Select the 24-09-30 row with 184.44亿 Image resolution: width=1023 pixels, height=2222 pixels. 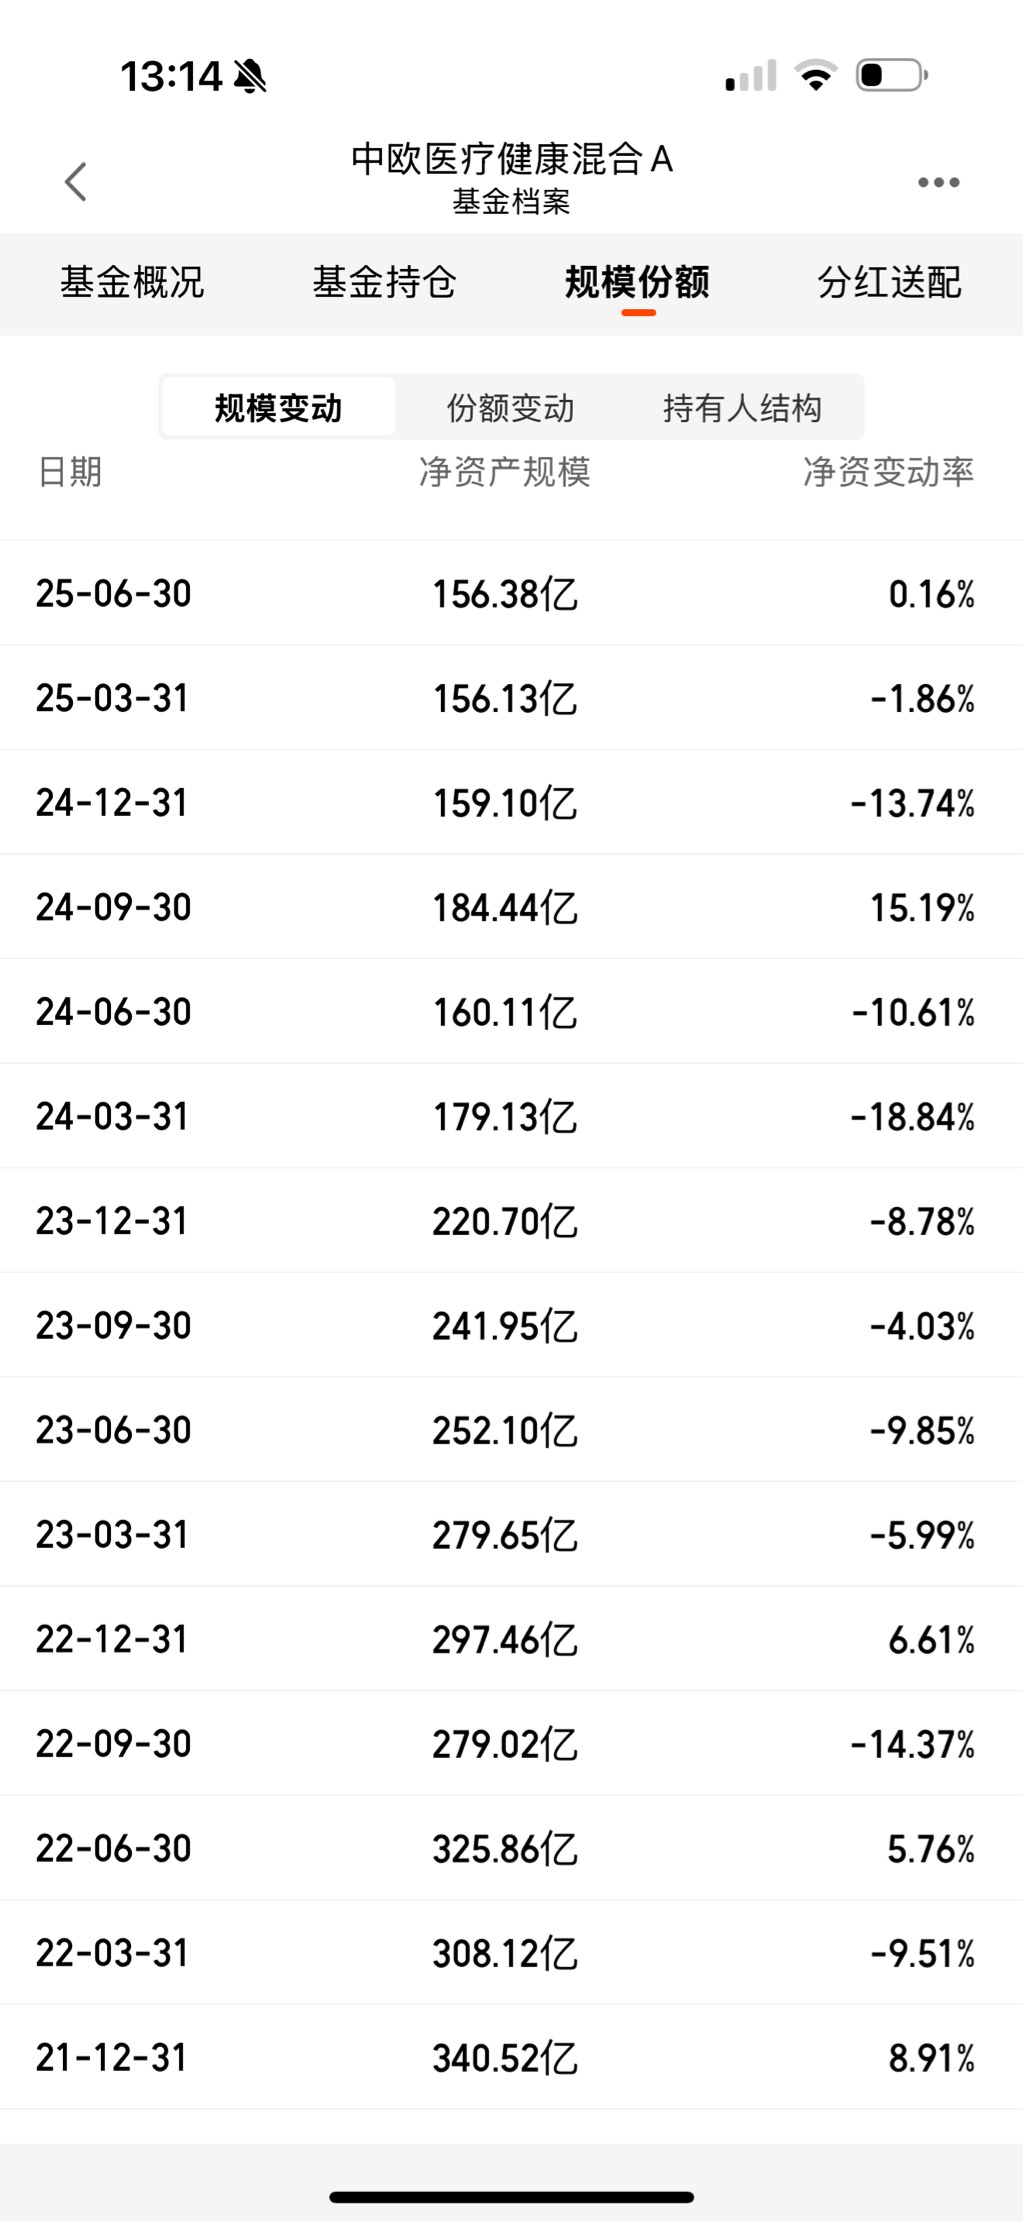(511, 907)
